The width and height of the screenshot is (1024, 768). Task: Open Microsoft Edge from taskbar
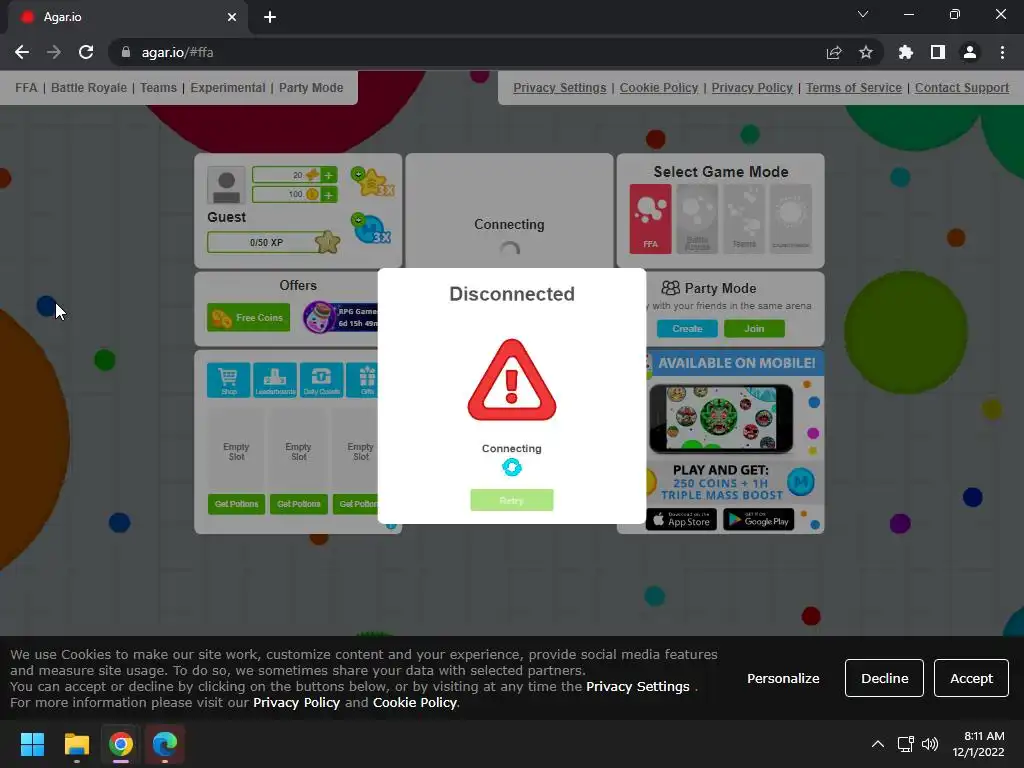pos(165,744)
